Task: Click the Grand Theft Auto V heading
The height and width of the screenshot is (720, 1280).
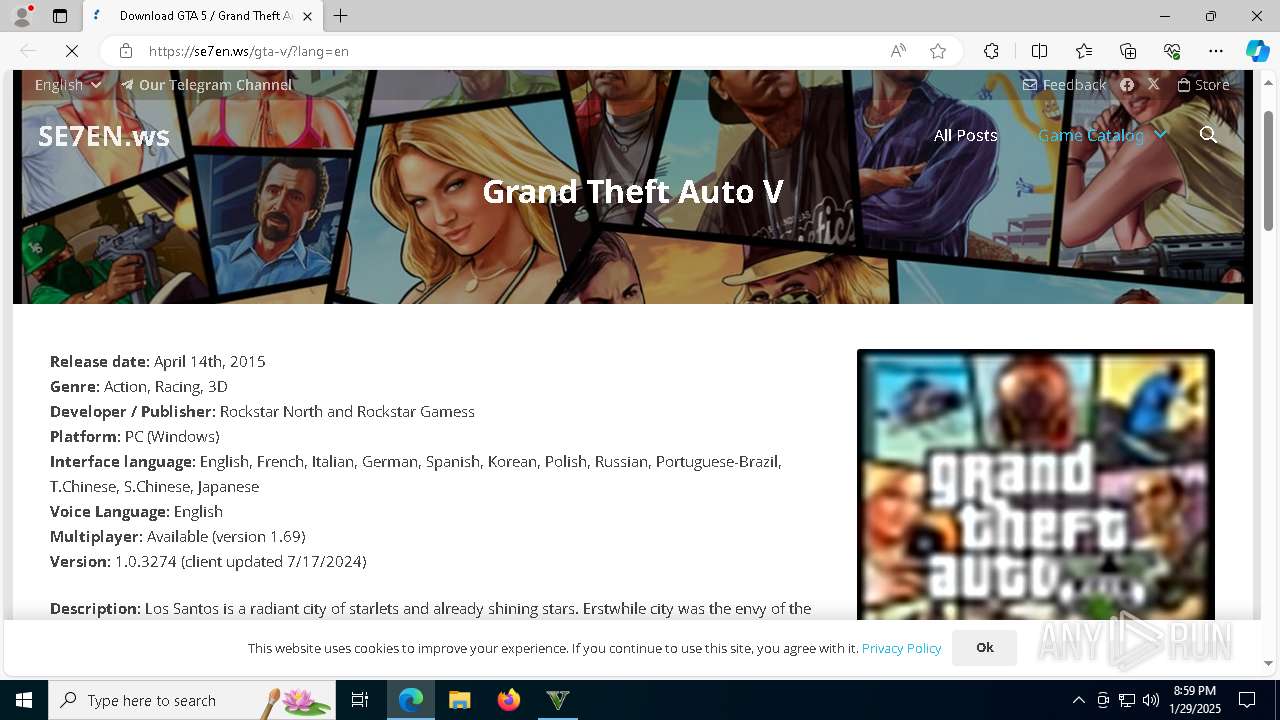Action: click(633, 191)
